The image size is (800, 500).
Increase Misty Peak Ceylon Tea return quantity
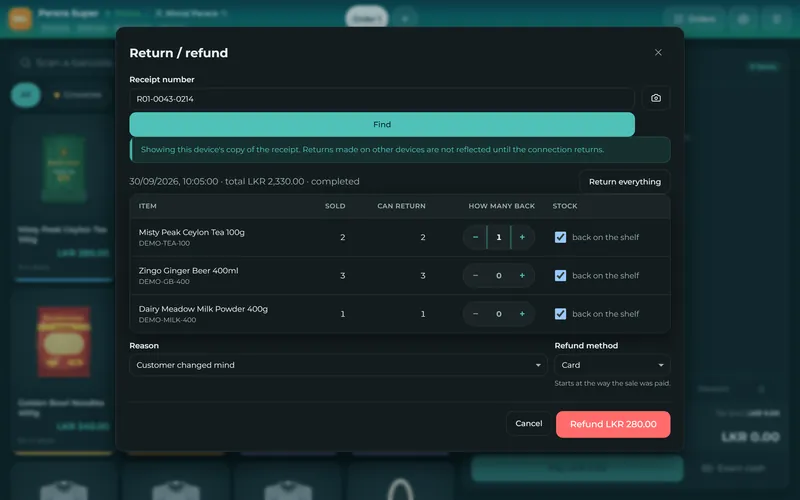click(x=522, y=237)
